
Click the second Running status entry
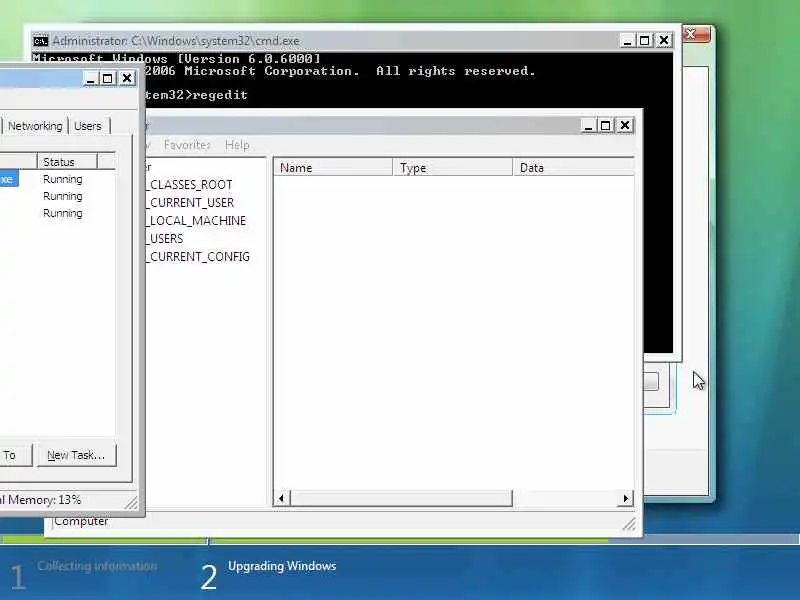63,196
